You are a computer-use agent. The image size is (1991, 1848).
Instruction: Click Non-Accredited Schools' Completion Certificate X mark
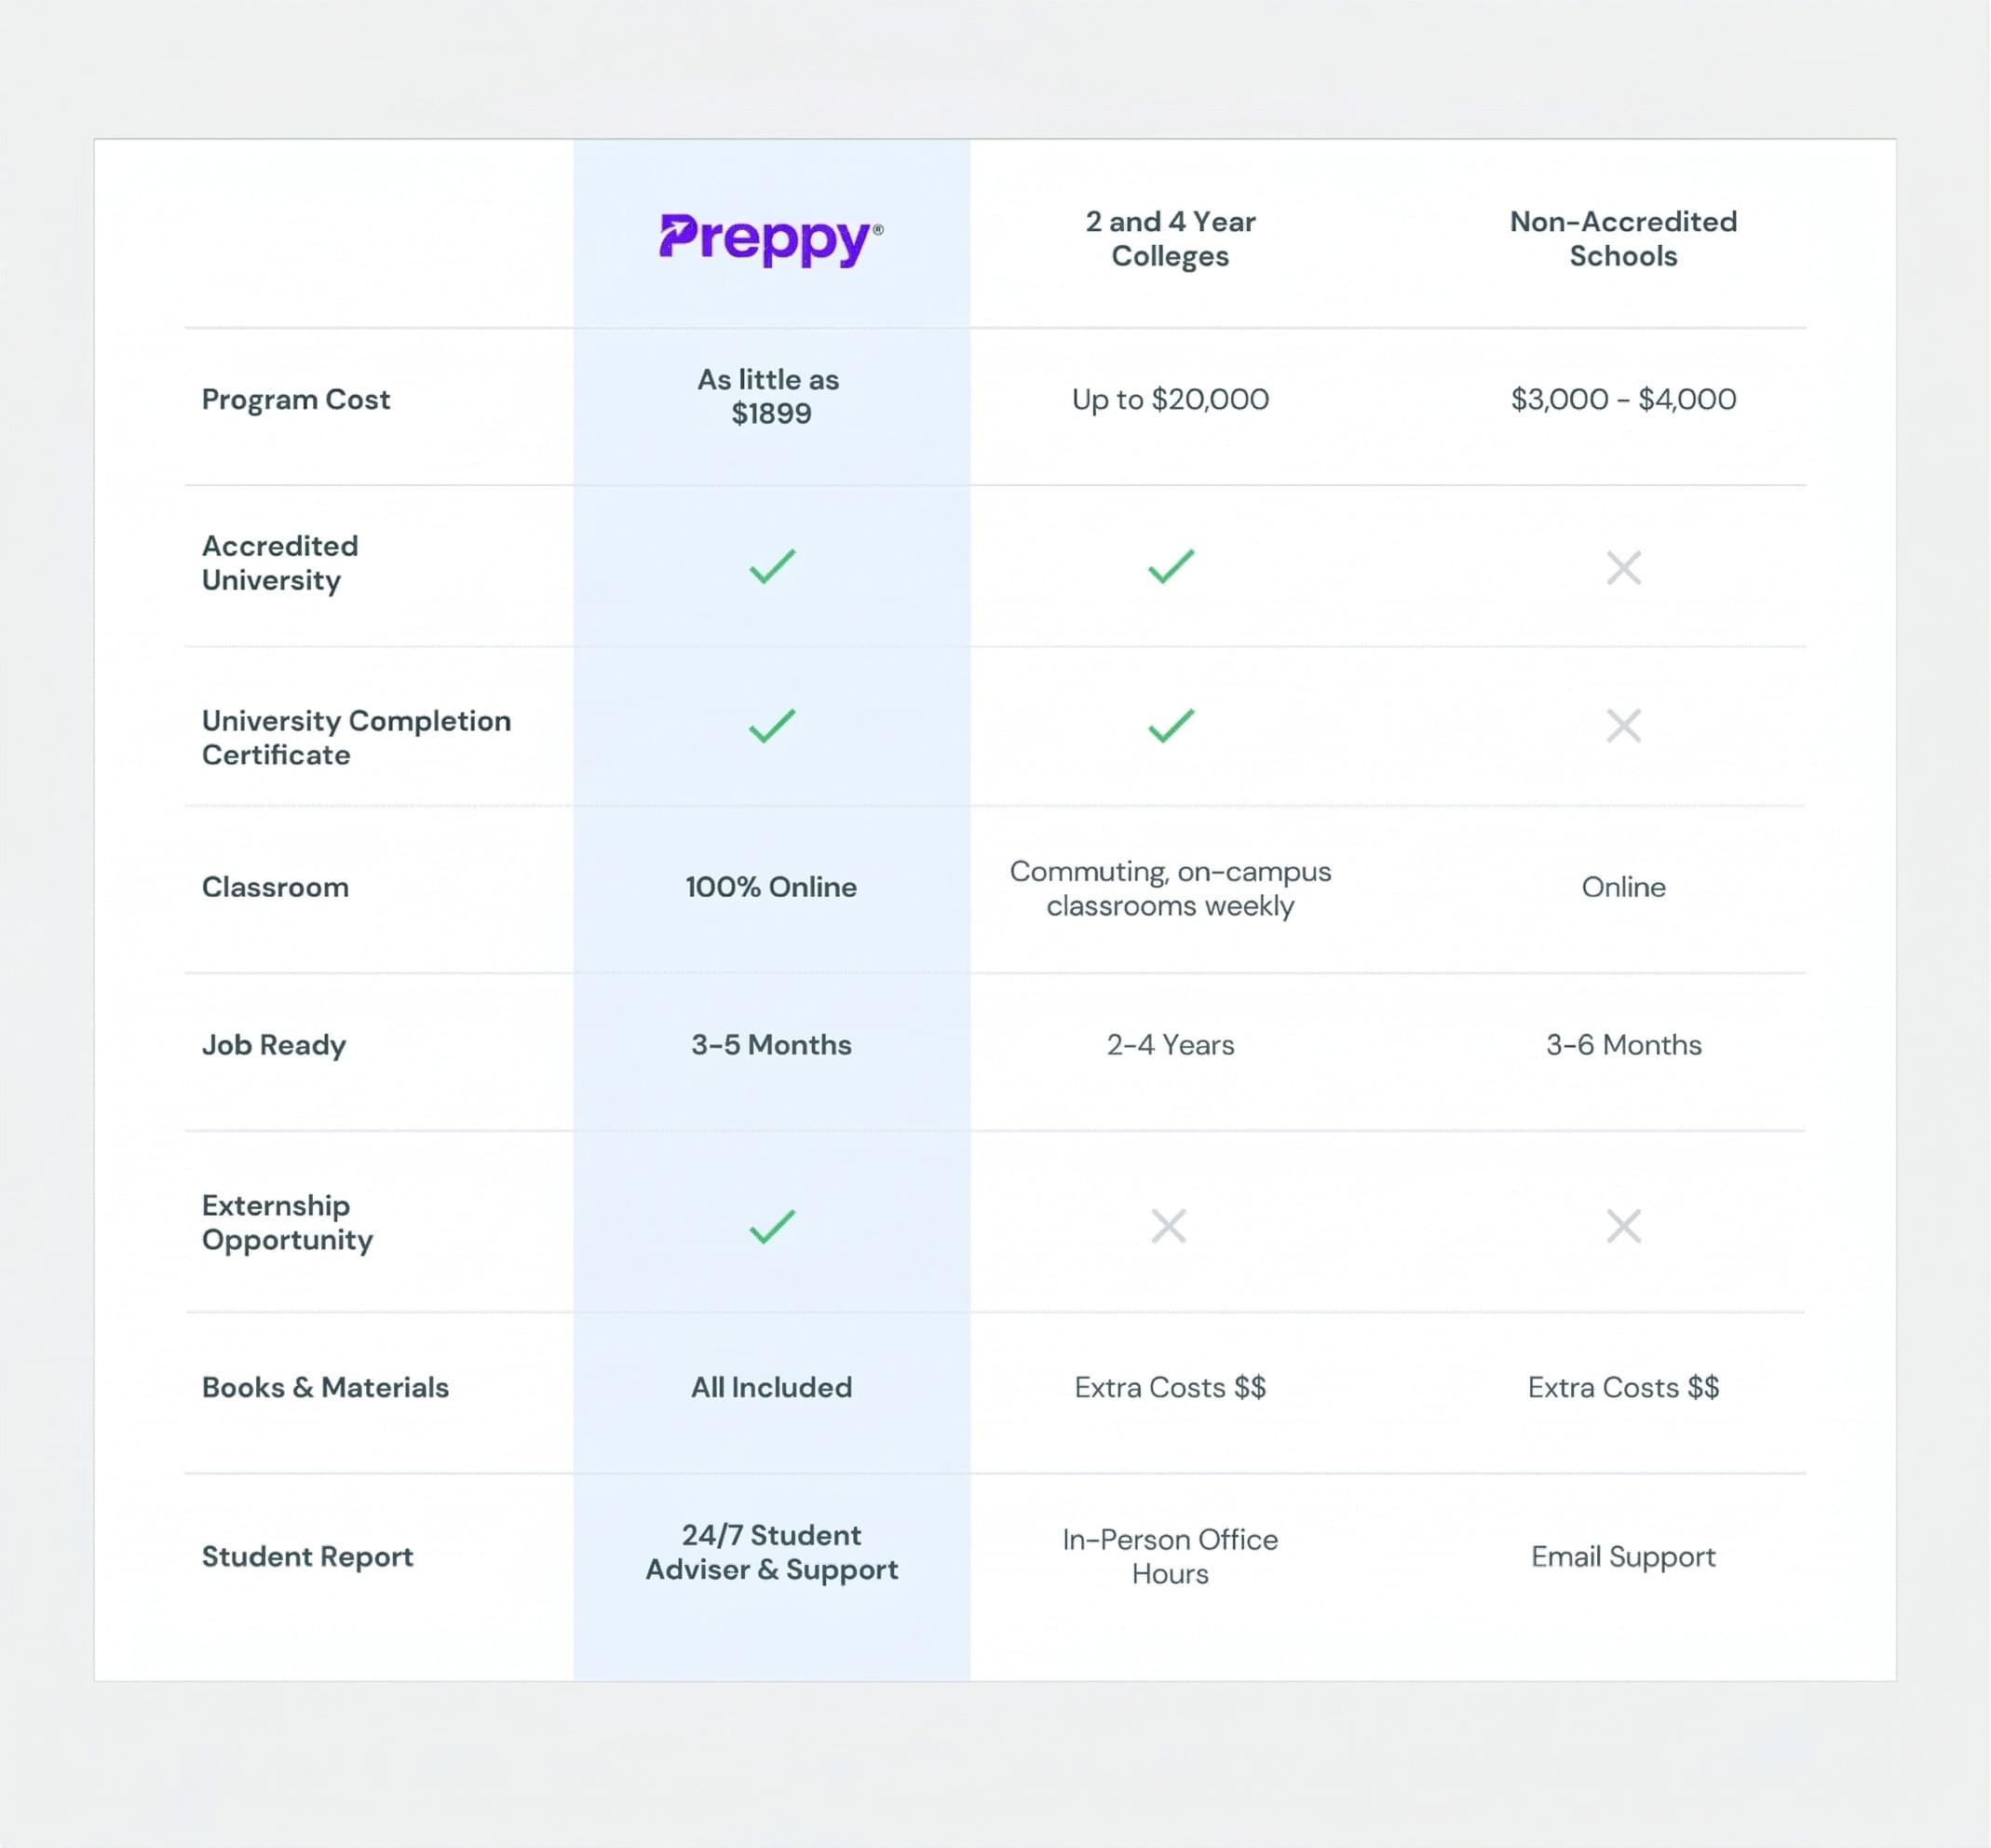point(1623,726)
